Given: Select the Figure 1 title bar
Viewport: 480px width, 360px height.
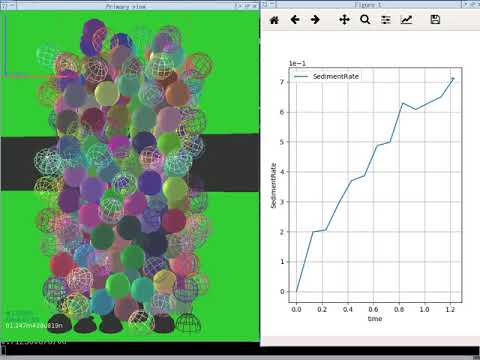Looking at the screenshot, I should [x=368, y=5].
